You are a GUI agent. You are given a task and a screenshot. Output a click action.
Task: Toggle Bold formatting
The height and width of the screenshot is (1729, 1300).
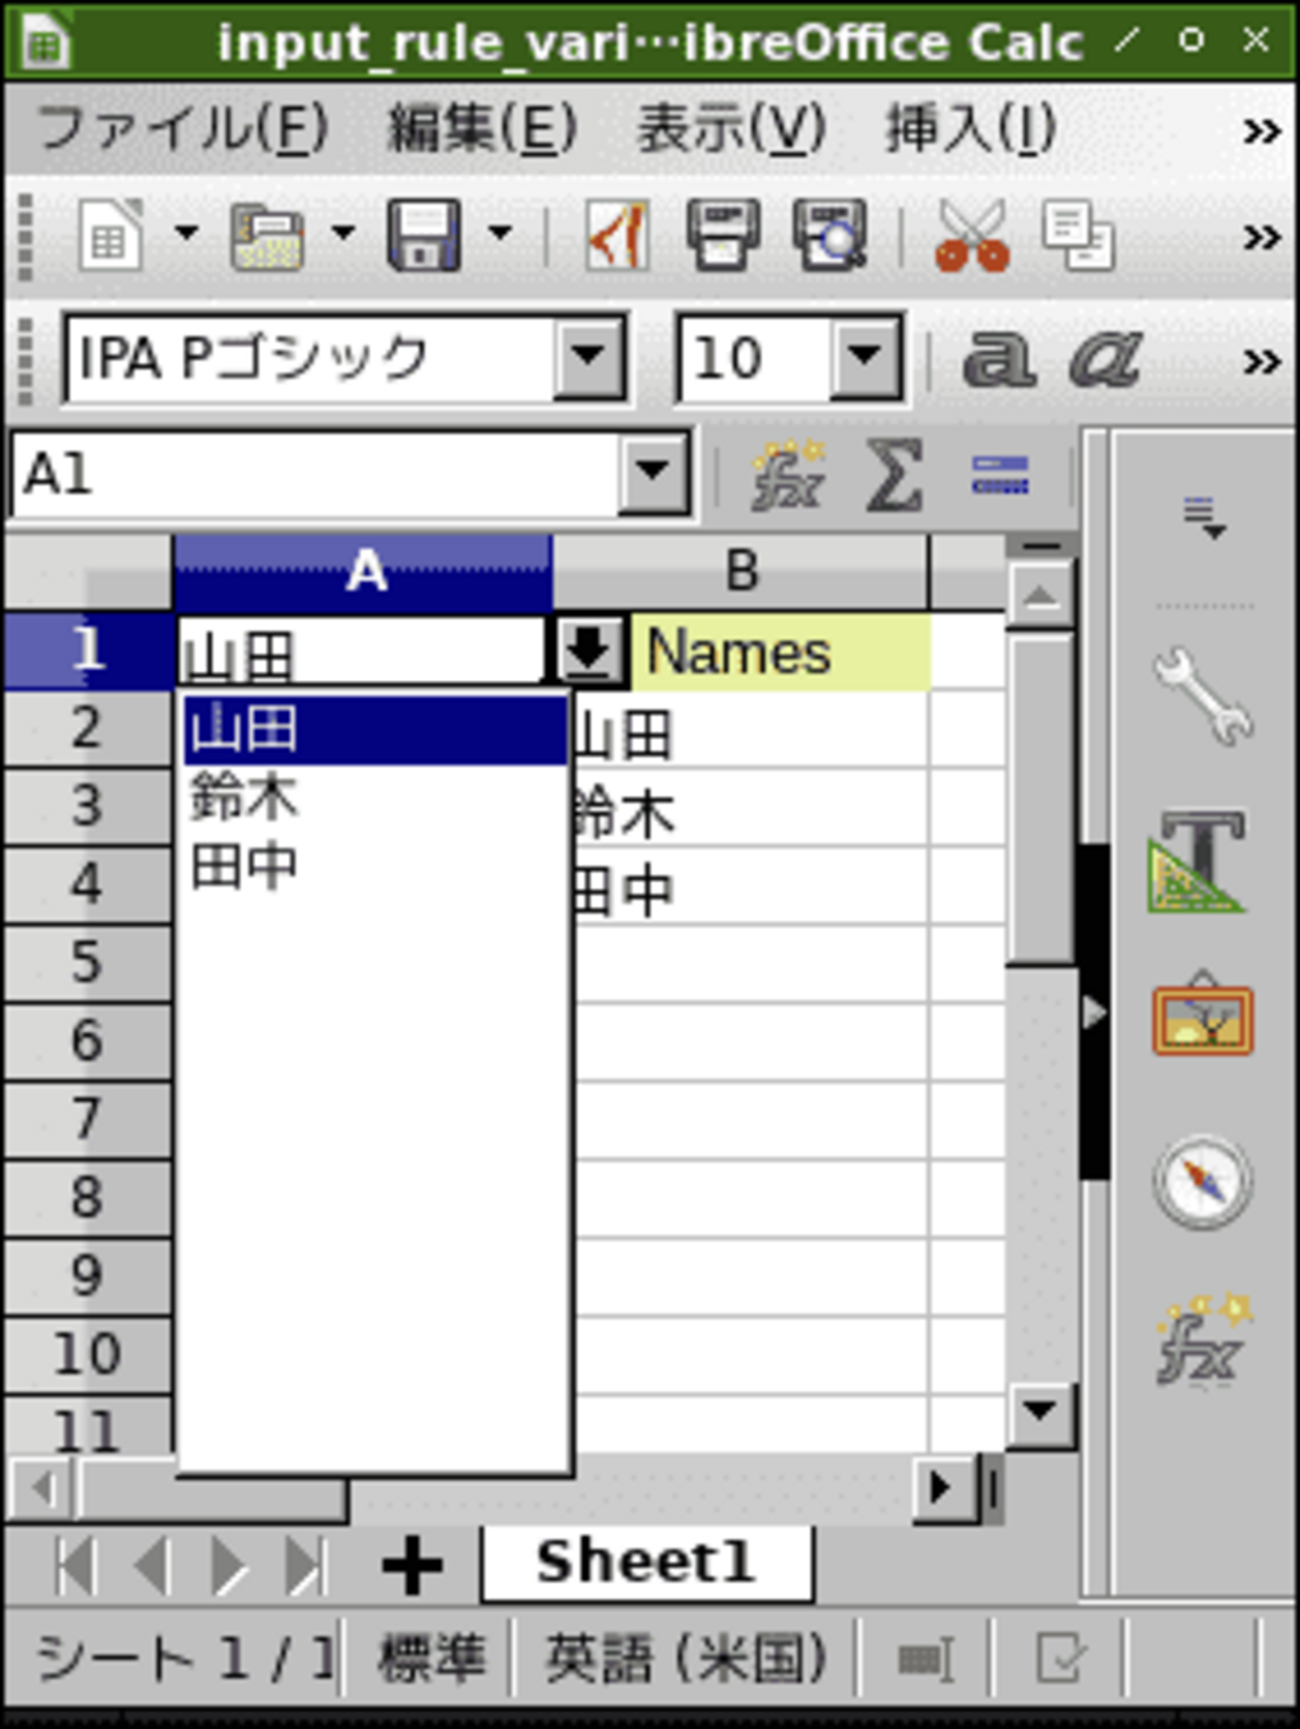[x=998, y=358]
